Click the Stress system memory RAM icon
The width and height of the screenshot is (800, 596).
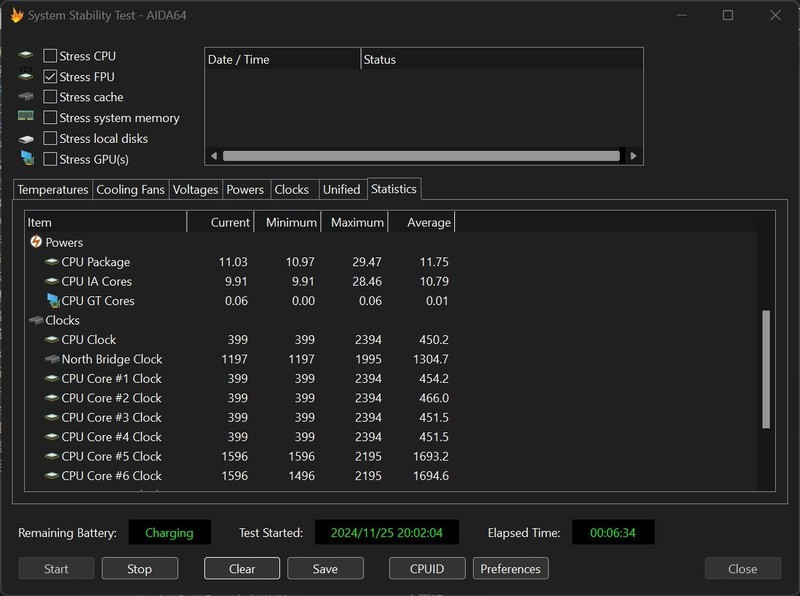[x=26, y=118]
